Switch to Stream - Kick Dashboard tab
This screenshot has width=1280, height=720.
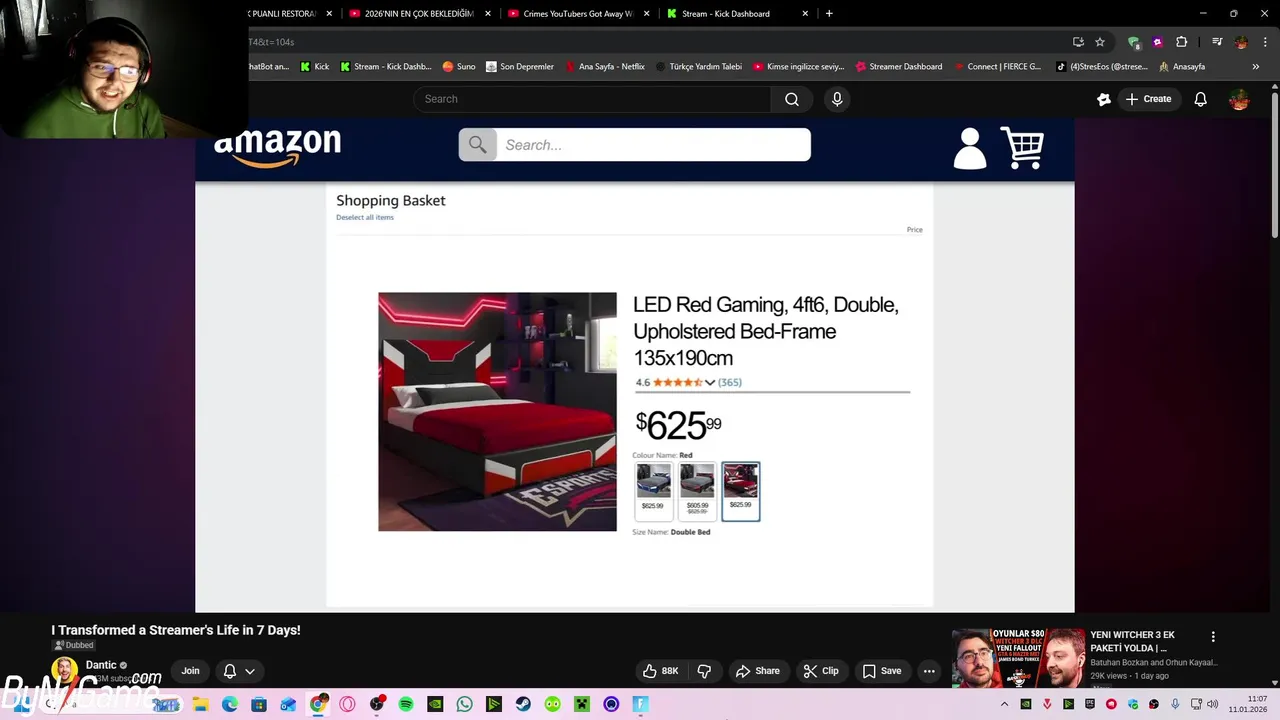click(x=737, y=14)
